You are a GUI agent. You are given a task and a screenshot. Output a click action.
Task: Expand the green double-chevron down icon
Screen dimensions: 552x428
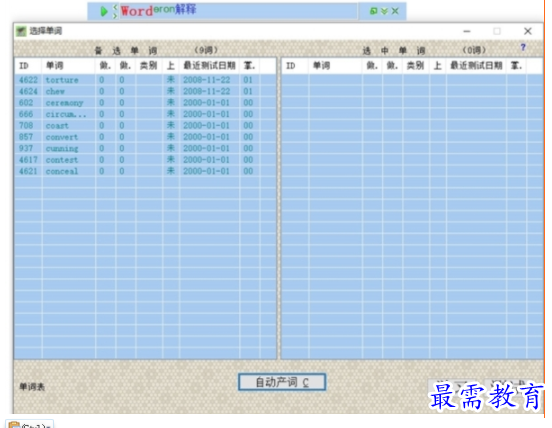click(384, 11)
